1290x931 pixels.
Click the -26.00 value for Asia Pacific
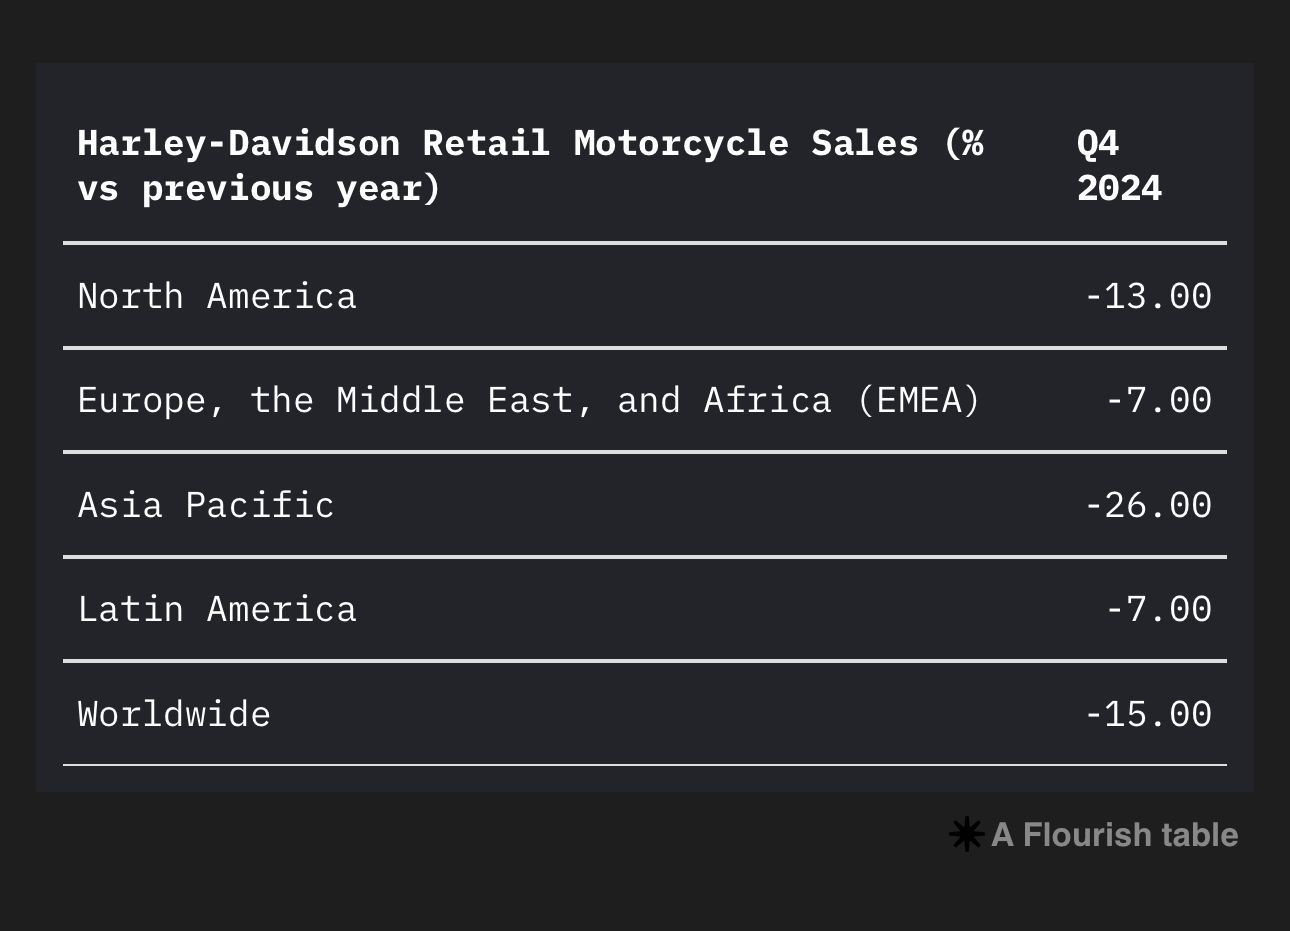[x=1148, y=505]
